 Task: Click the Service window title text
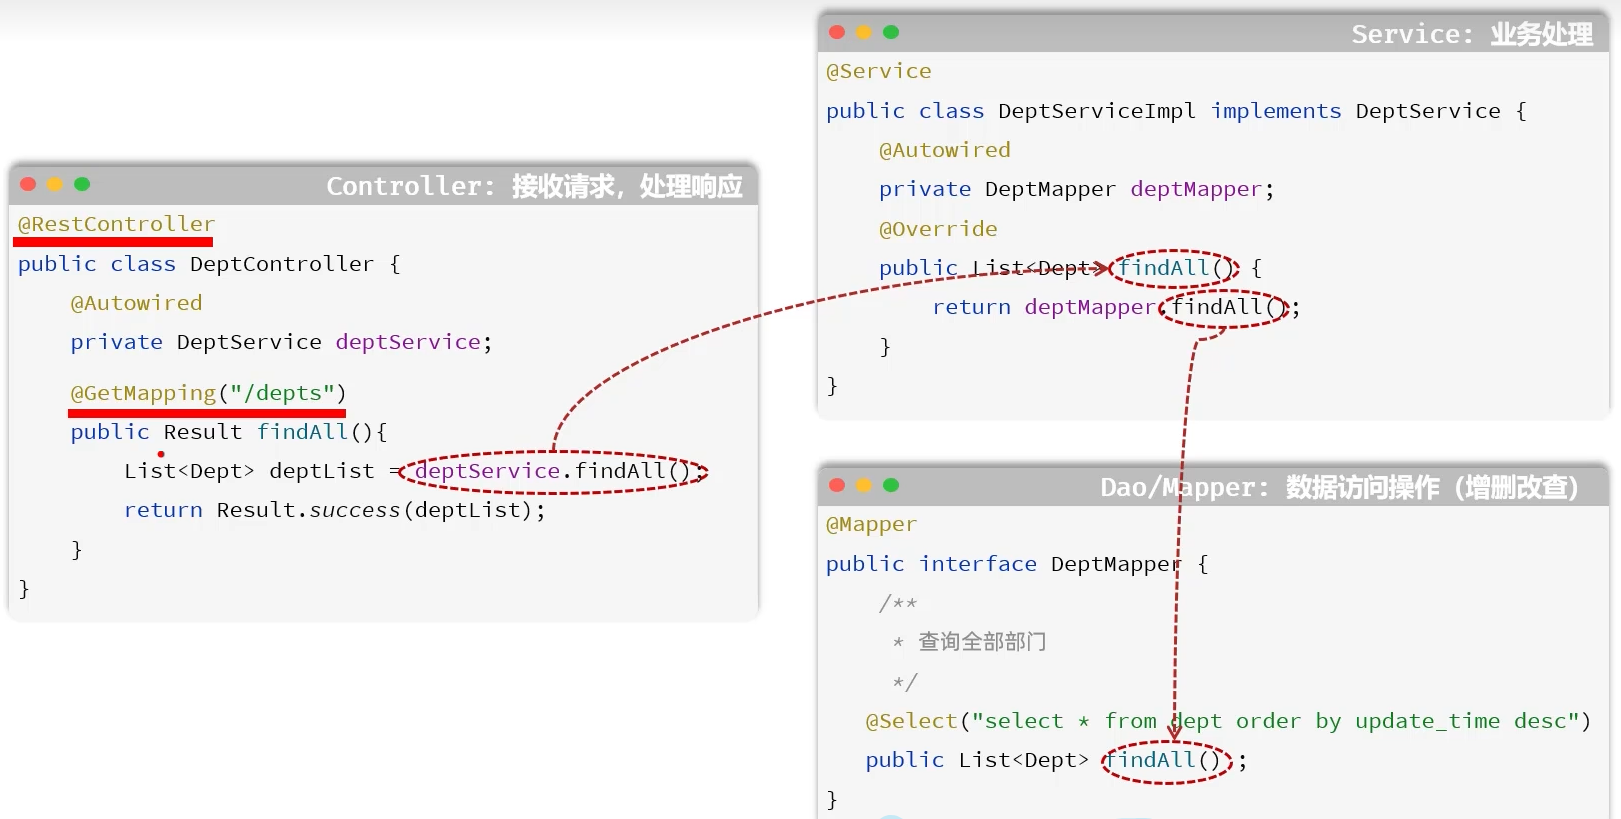(1471, 34)
